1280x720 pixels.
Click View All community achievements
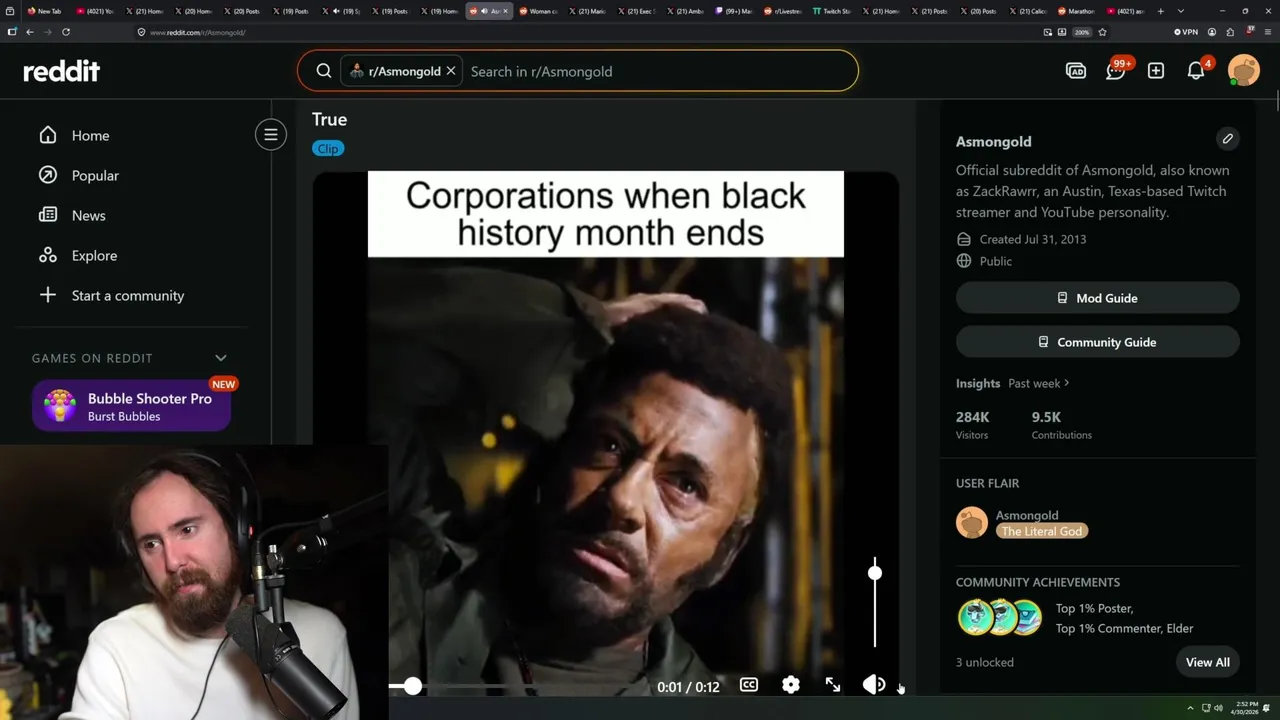(x=1208, y=662)
